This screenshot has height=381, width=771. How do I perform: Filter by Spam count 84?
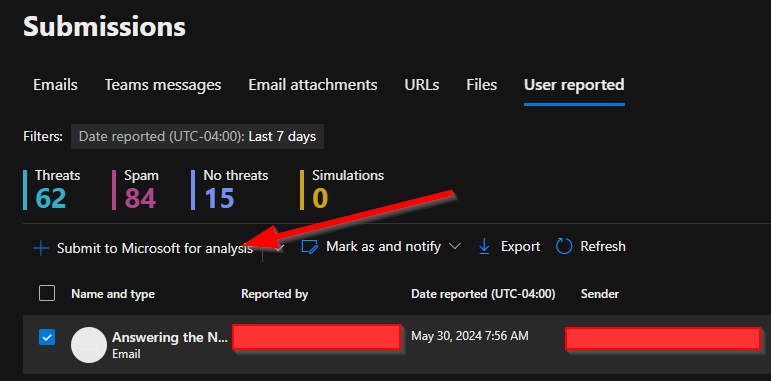tap(136, 190)
